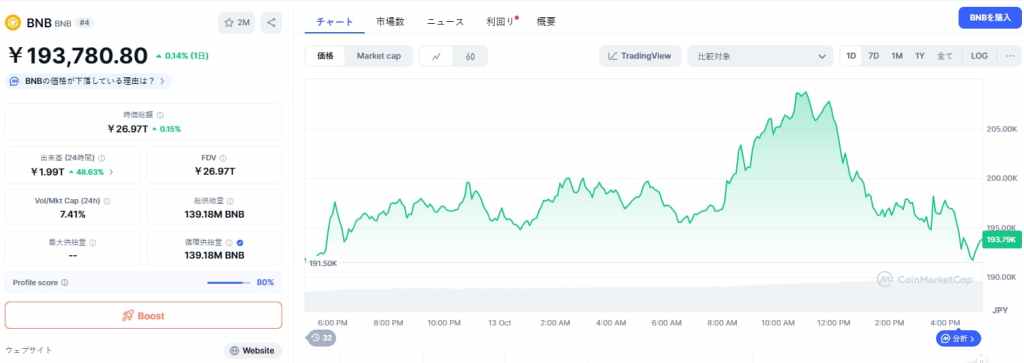This screenshot has width=1024, height=363.
Task: Click the rocket icon on Boost
Action: point(128,316)
